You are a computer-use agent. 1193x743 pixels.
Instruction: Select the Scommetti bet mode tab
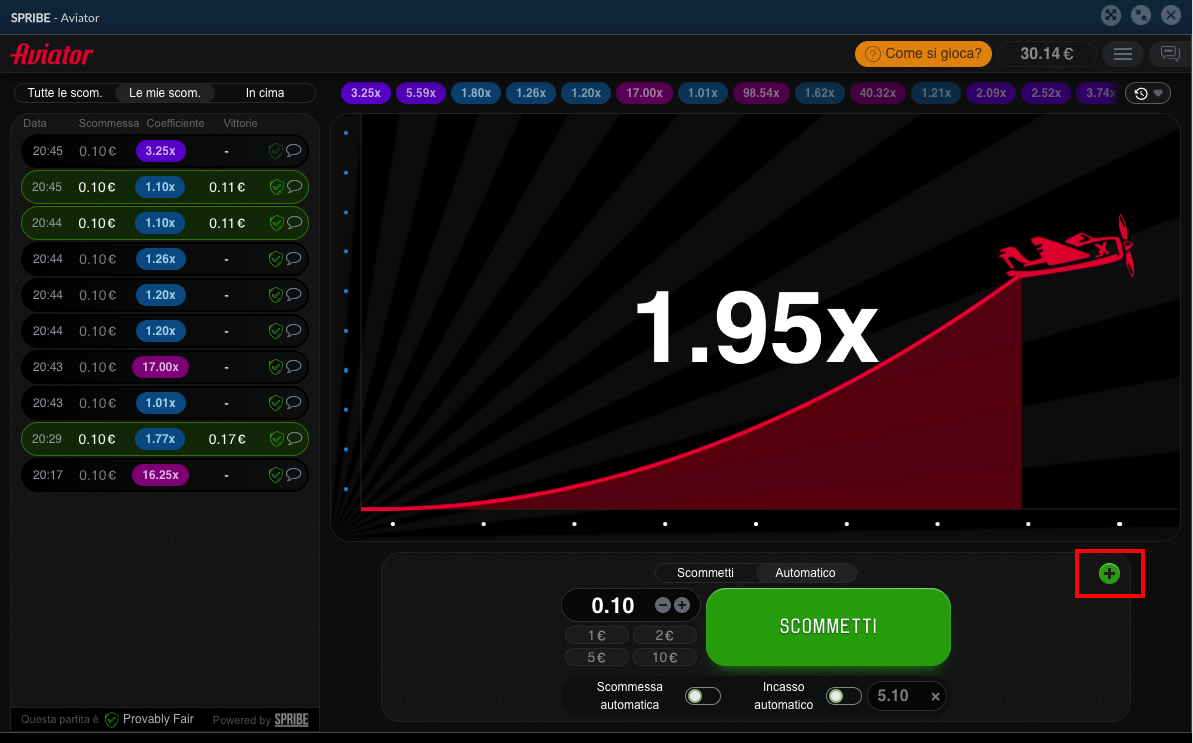click(705, 573)
